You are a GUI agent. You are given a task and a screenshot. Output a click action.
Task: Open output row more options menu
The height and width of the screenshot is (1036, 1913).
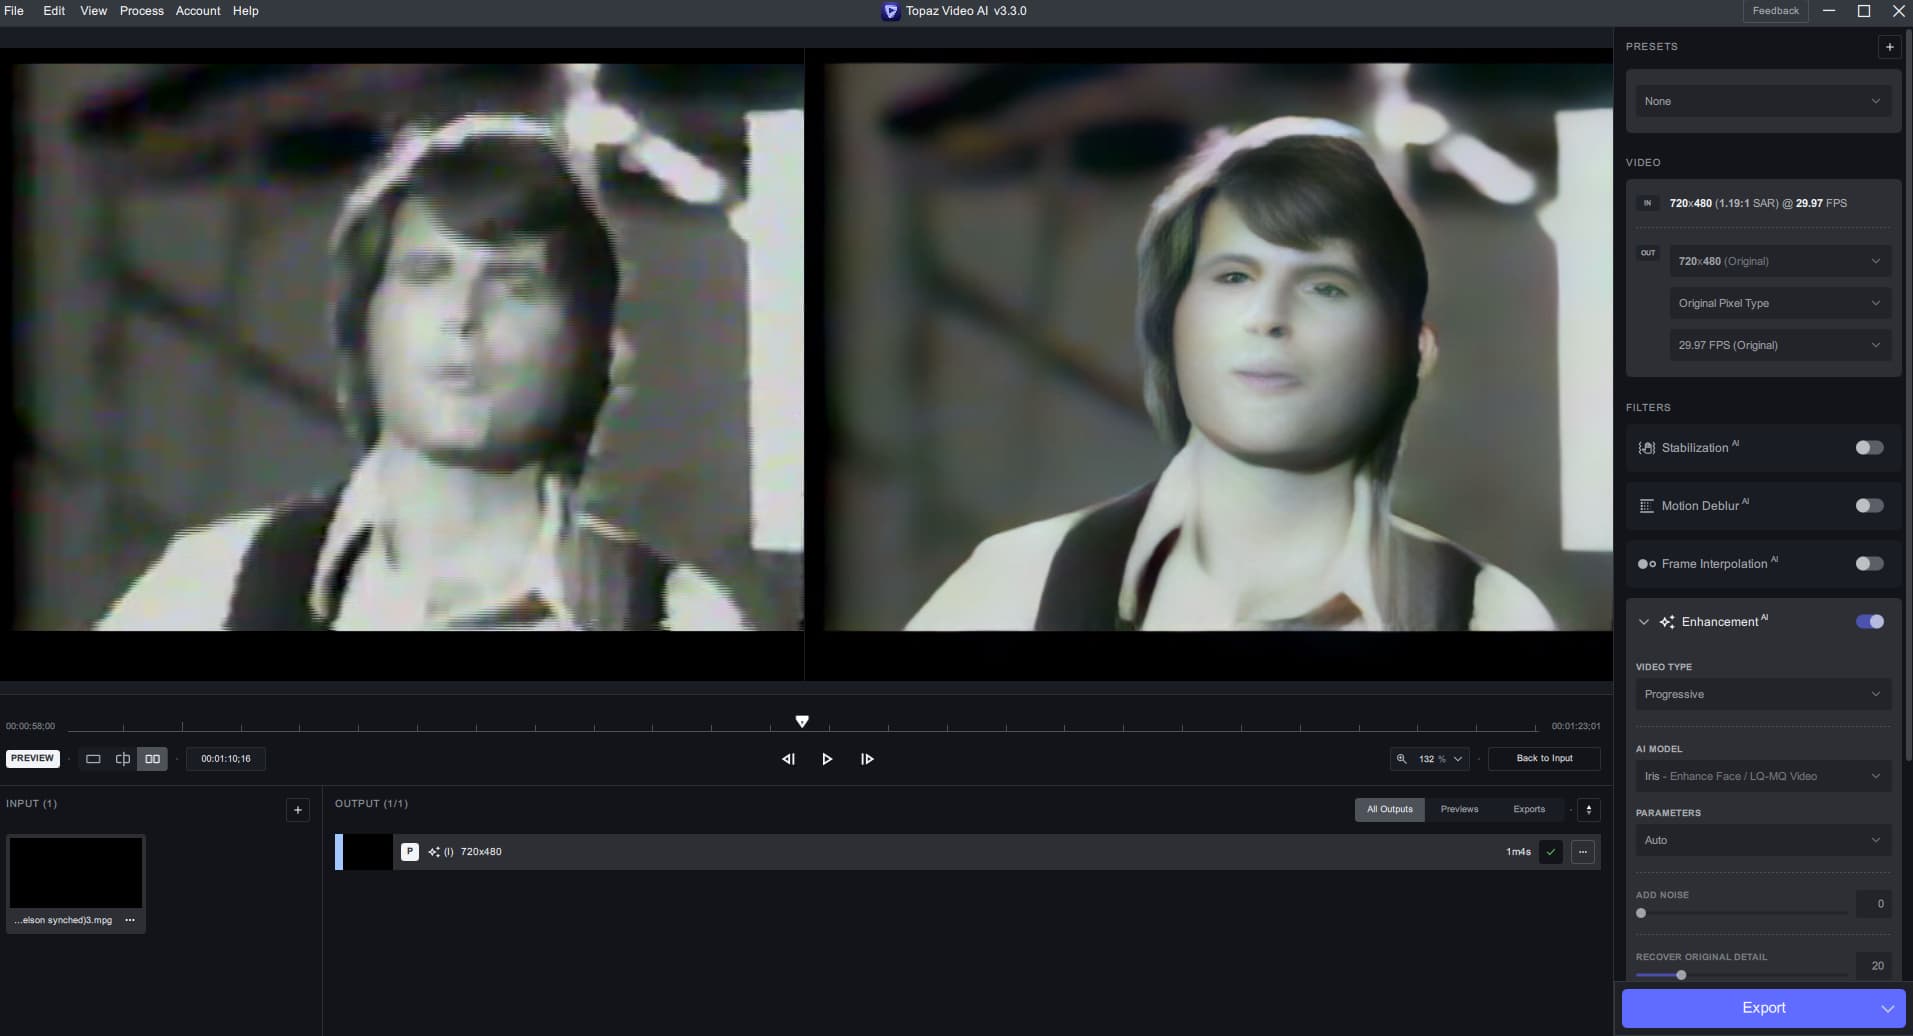tap(1582, 852)
